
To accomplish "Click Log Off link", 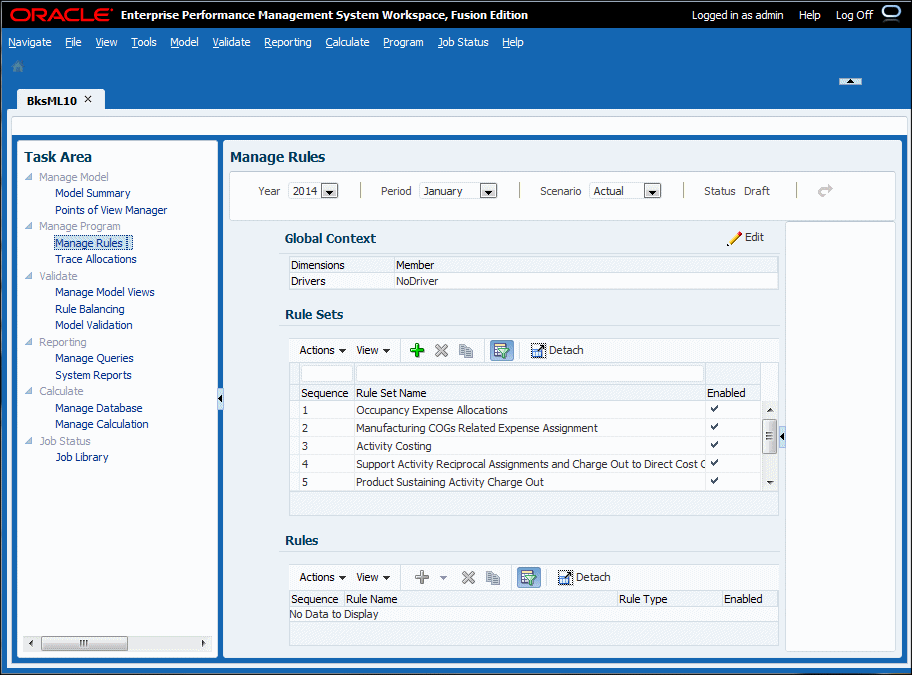I will pos(854,15).
